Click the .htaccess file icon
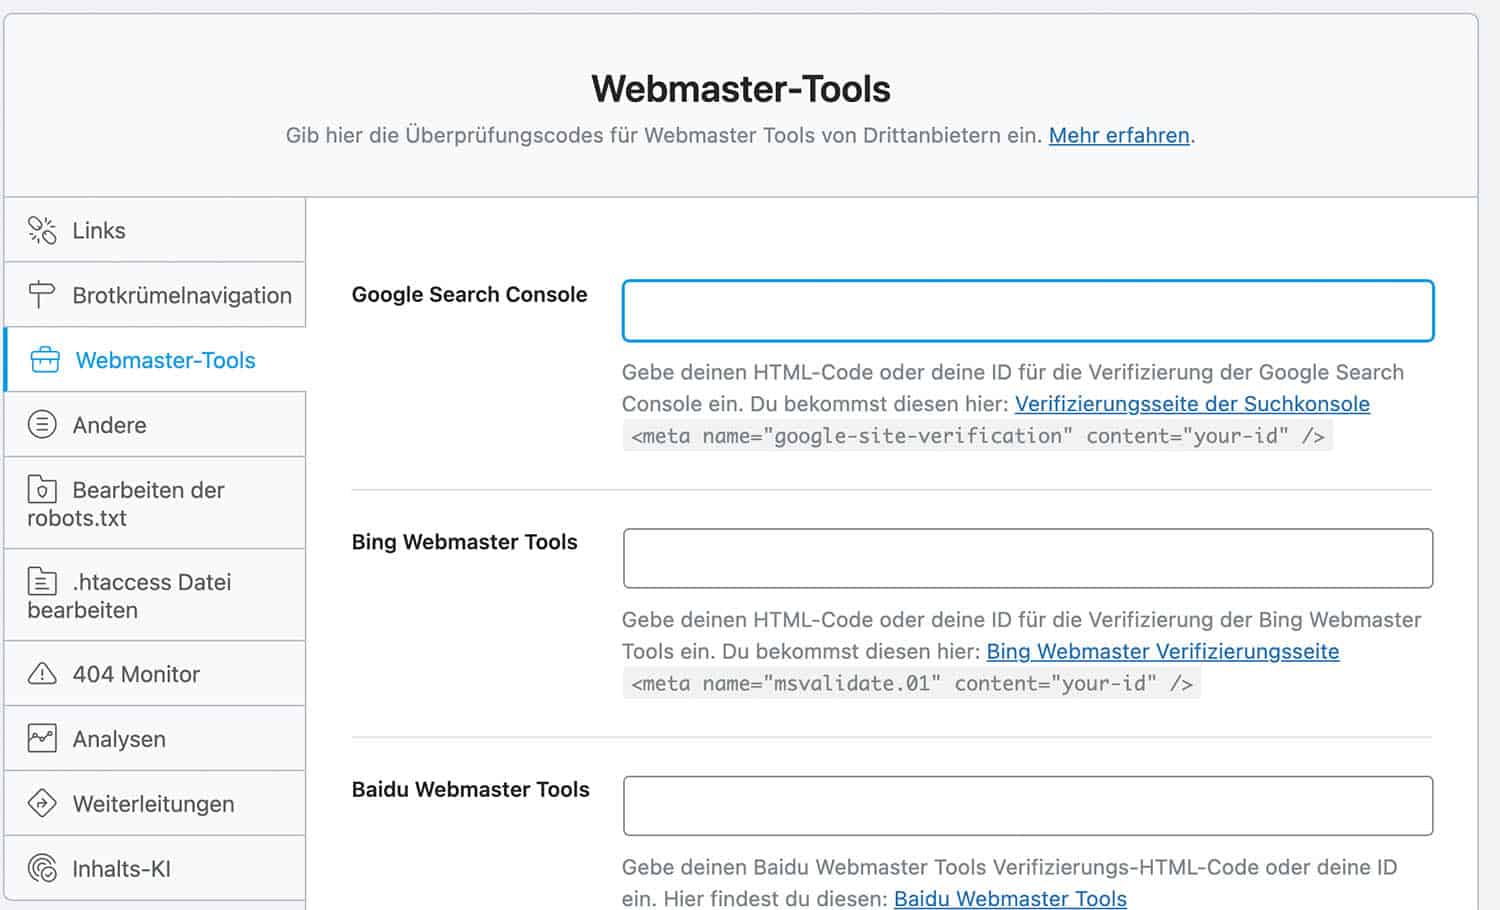Viewport: 1500px width, 910px height. (x=42, y=581)
